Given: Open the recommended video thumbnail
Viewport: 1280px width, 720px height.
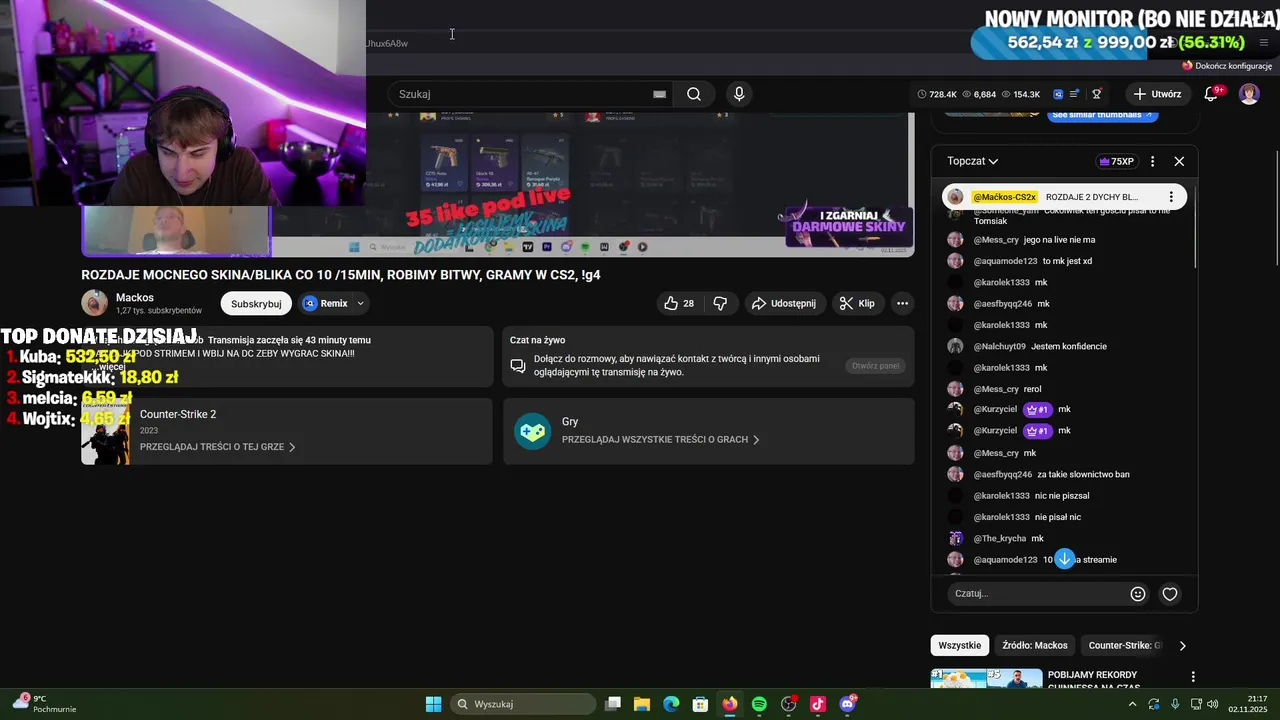Looking at the screenshot, I should (x=986, y=679).
